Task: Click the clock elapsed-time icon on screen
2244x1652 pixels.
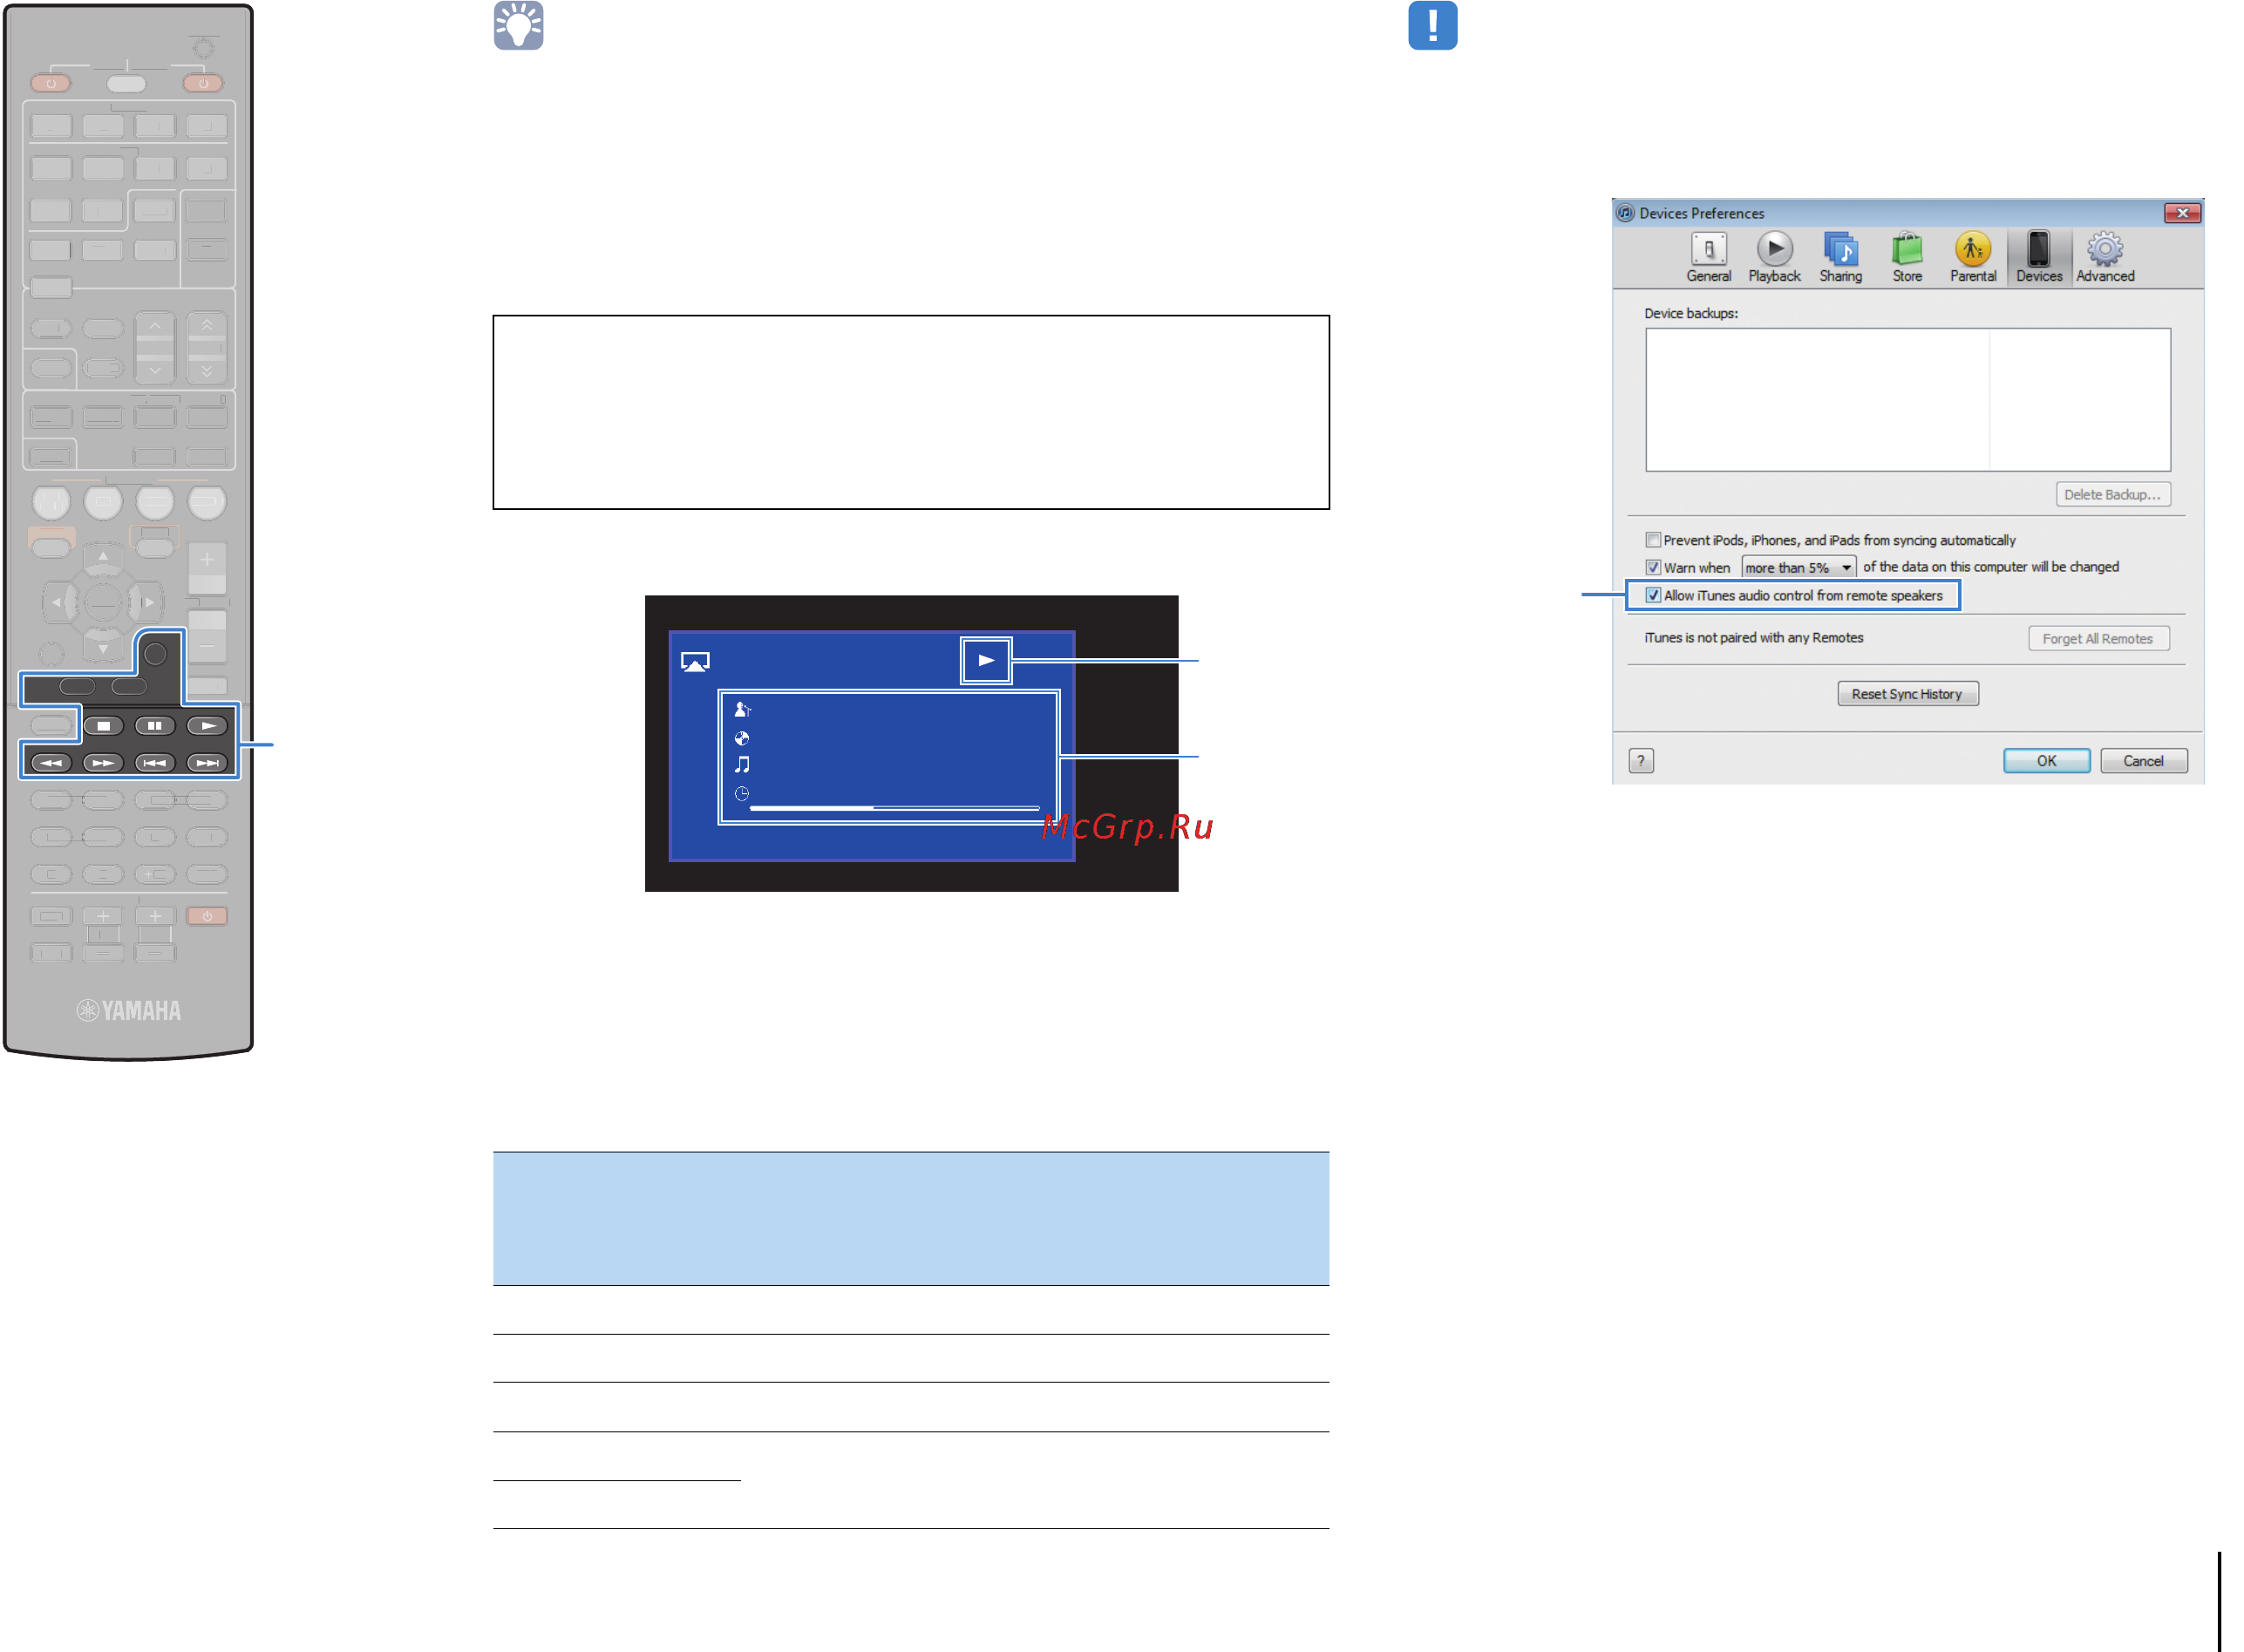Action: pyautogui.click(x=742, y=794)
